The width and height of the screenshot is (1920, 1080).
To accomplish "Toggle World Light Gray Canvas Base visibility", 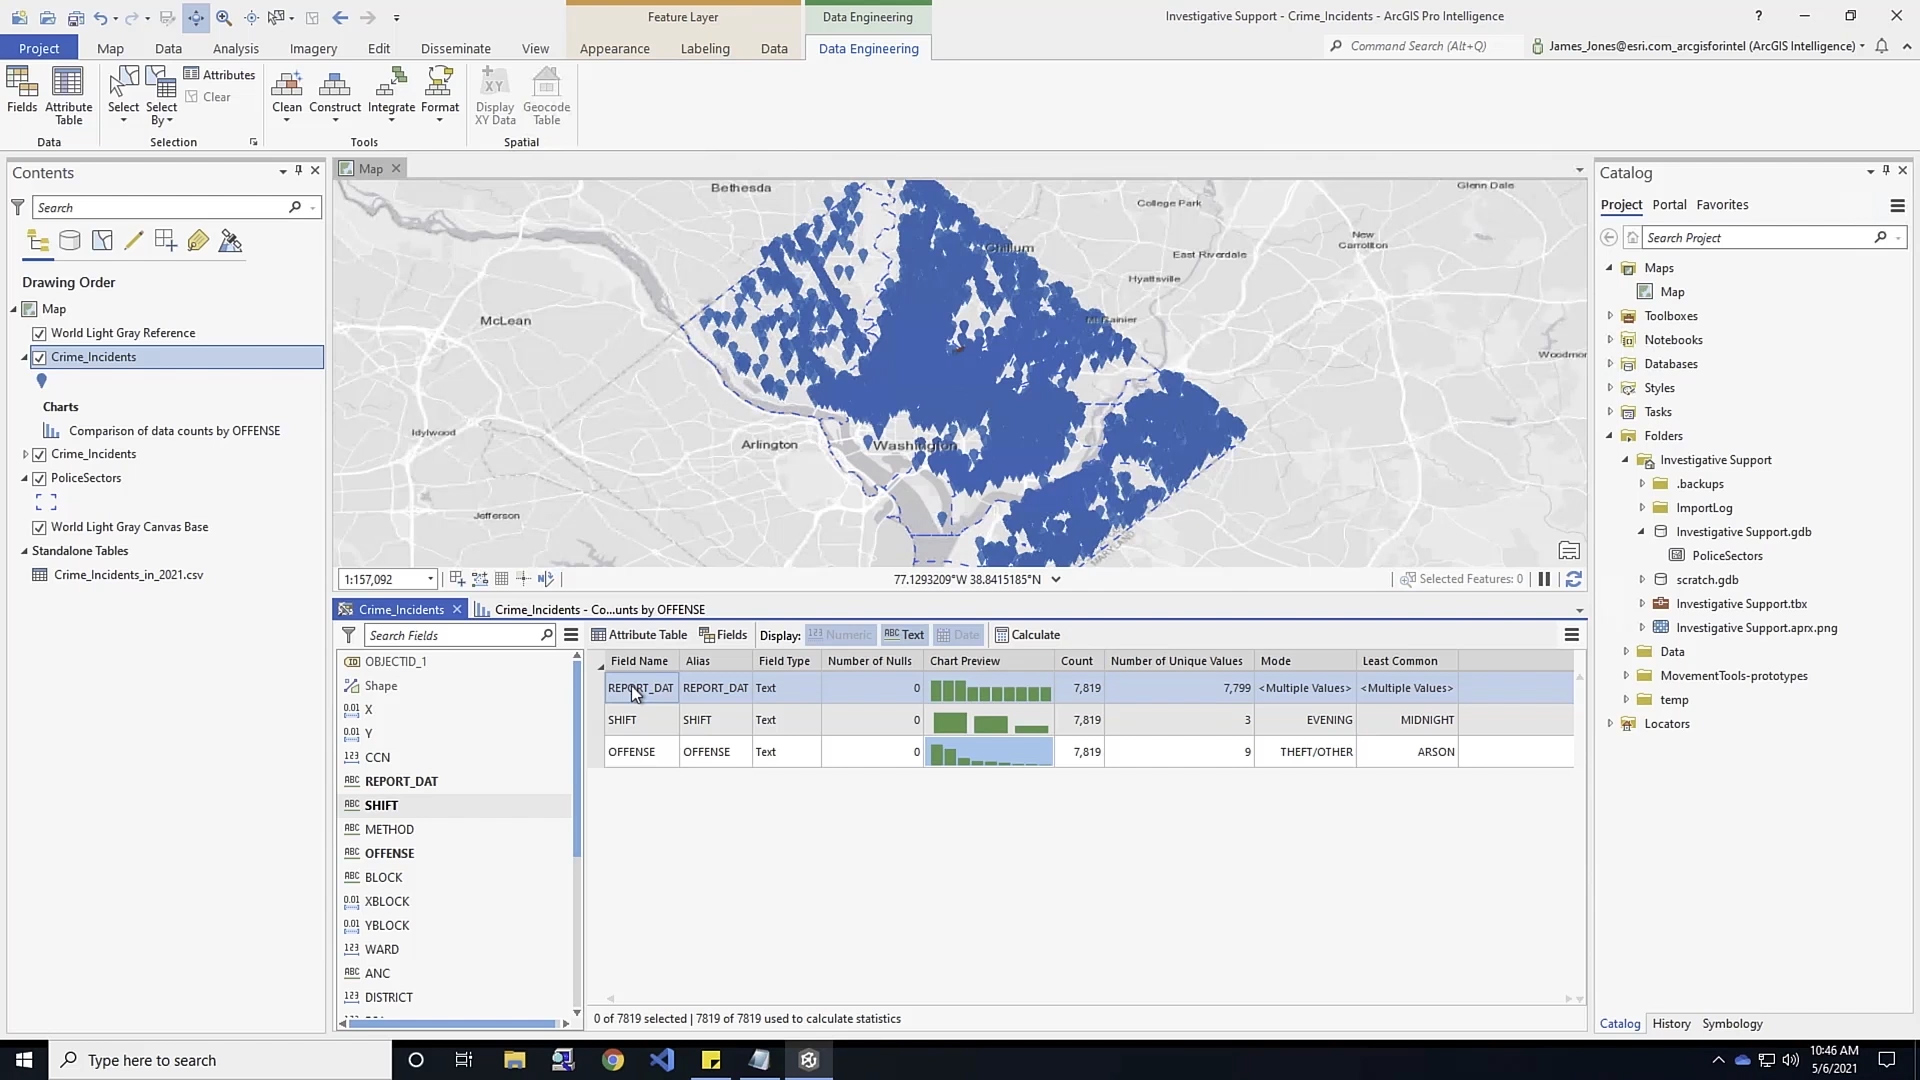I will tap(39, 528).
